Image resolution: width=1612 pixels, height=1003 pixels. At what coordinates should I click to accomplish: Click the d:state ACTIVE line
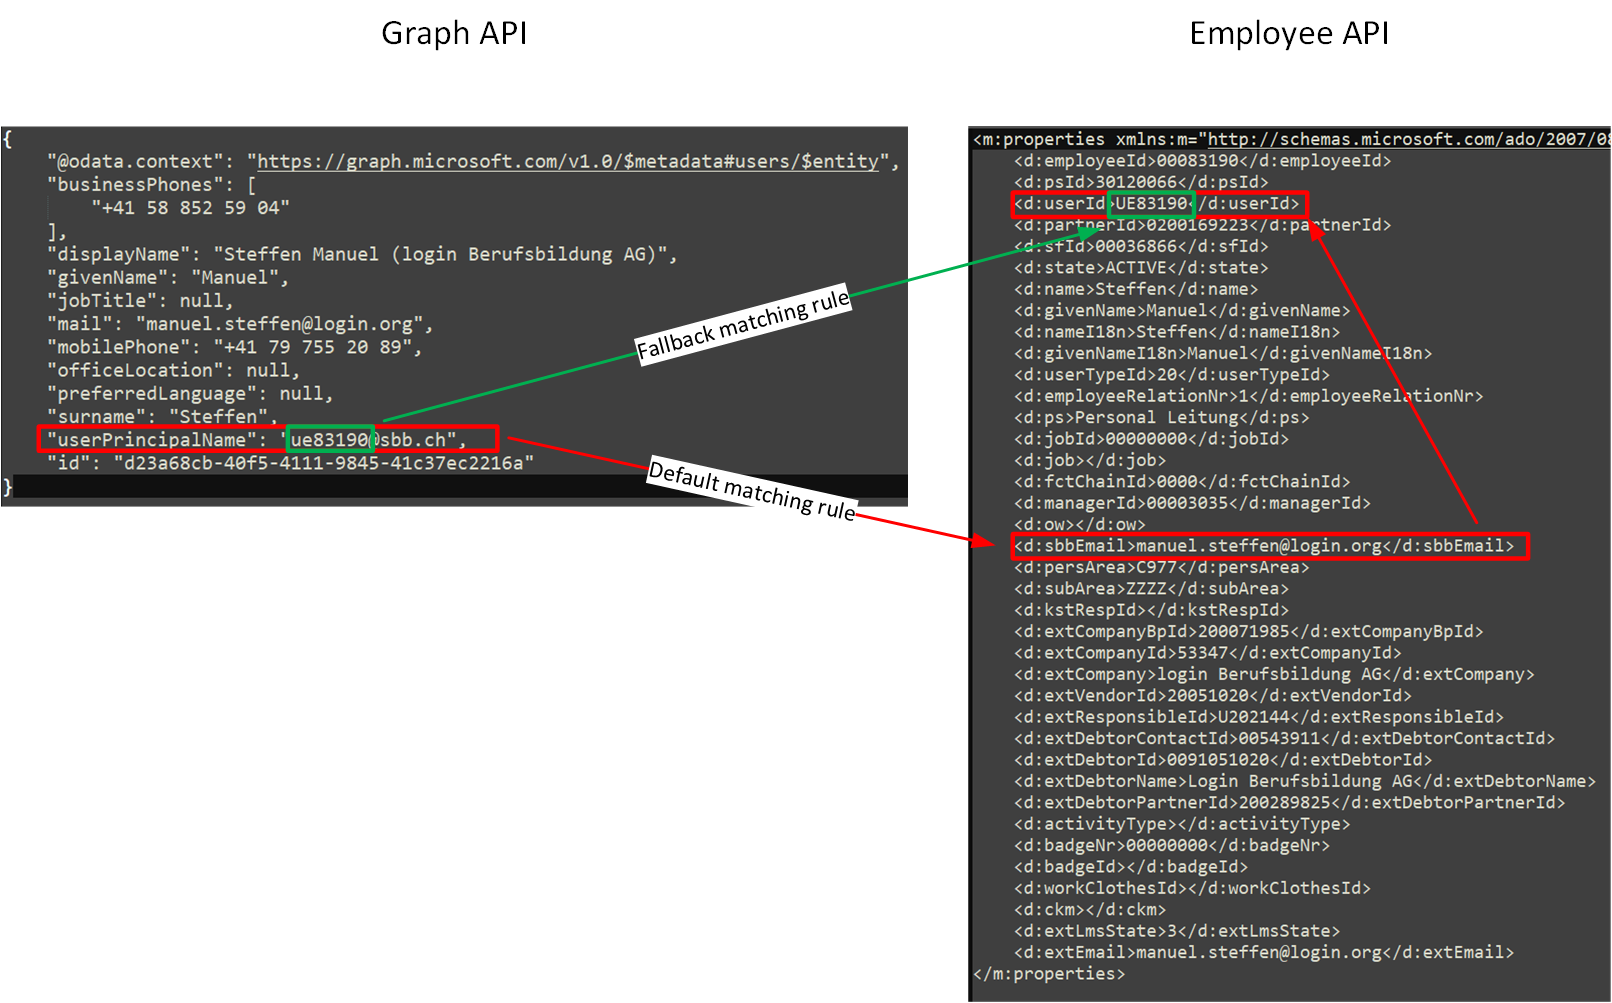pyautogui.click(x=1141, y=268)
